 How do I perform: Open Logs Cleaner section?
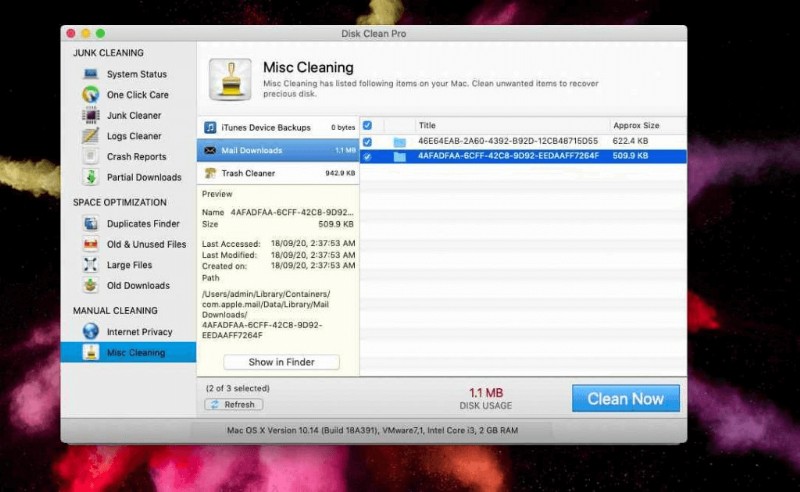(134, 136)
